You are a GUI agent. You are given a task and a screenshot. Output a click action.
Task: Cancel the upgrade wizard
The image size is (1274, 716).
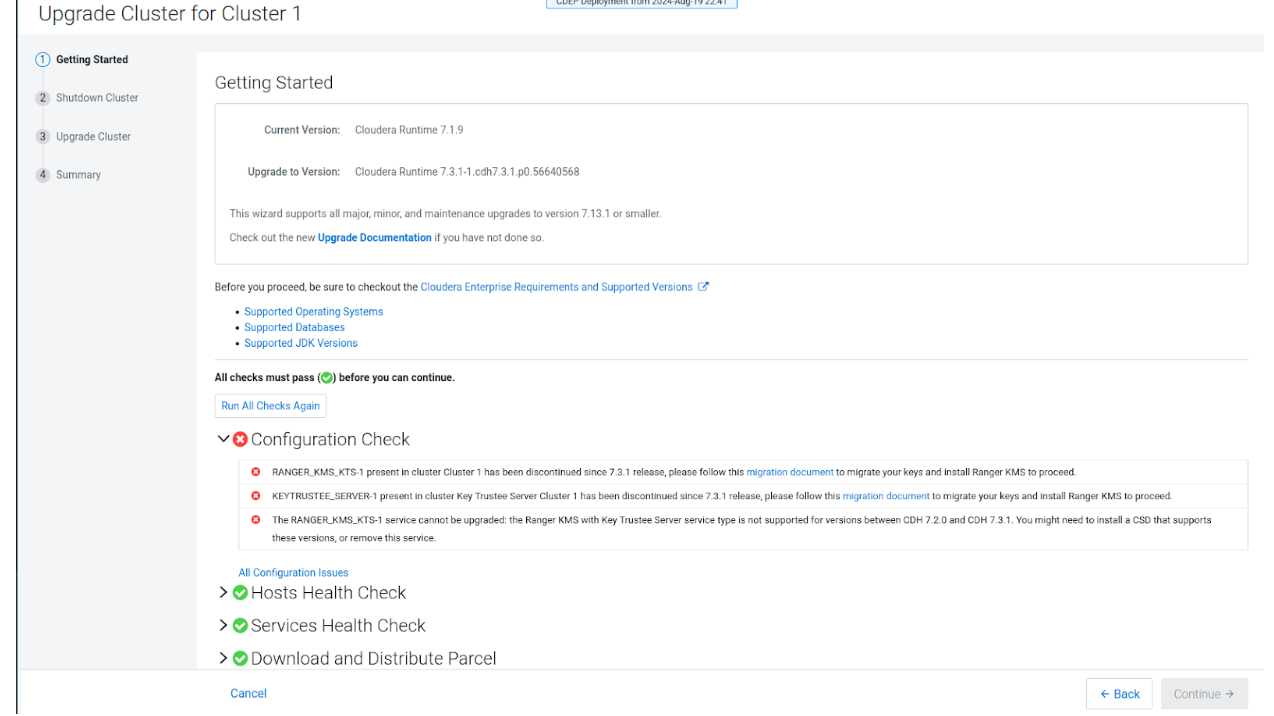click(248, 694)
